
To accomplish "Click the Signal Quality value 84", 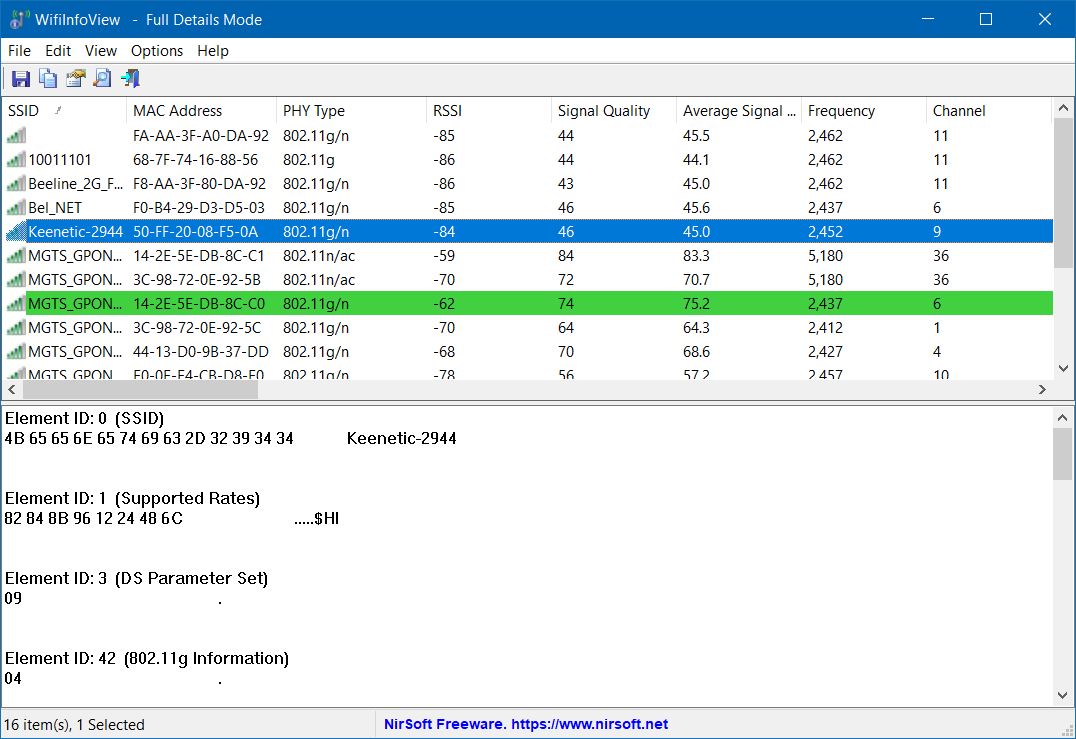I will (x=566, y=256).
